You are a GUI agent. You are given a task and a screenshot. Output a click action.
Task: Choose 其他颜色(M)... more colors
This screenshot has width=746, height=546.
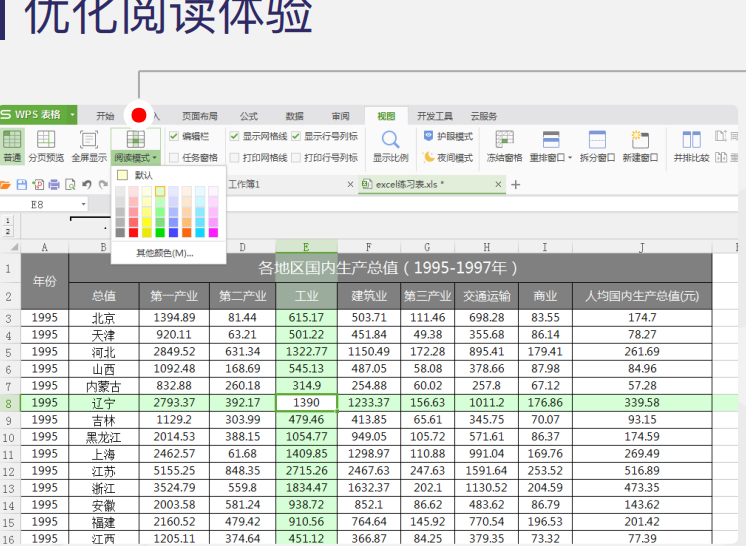165,253
